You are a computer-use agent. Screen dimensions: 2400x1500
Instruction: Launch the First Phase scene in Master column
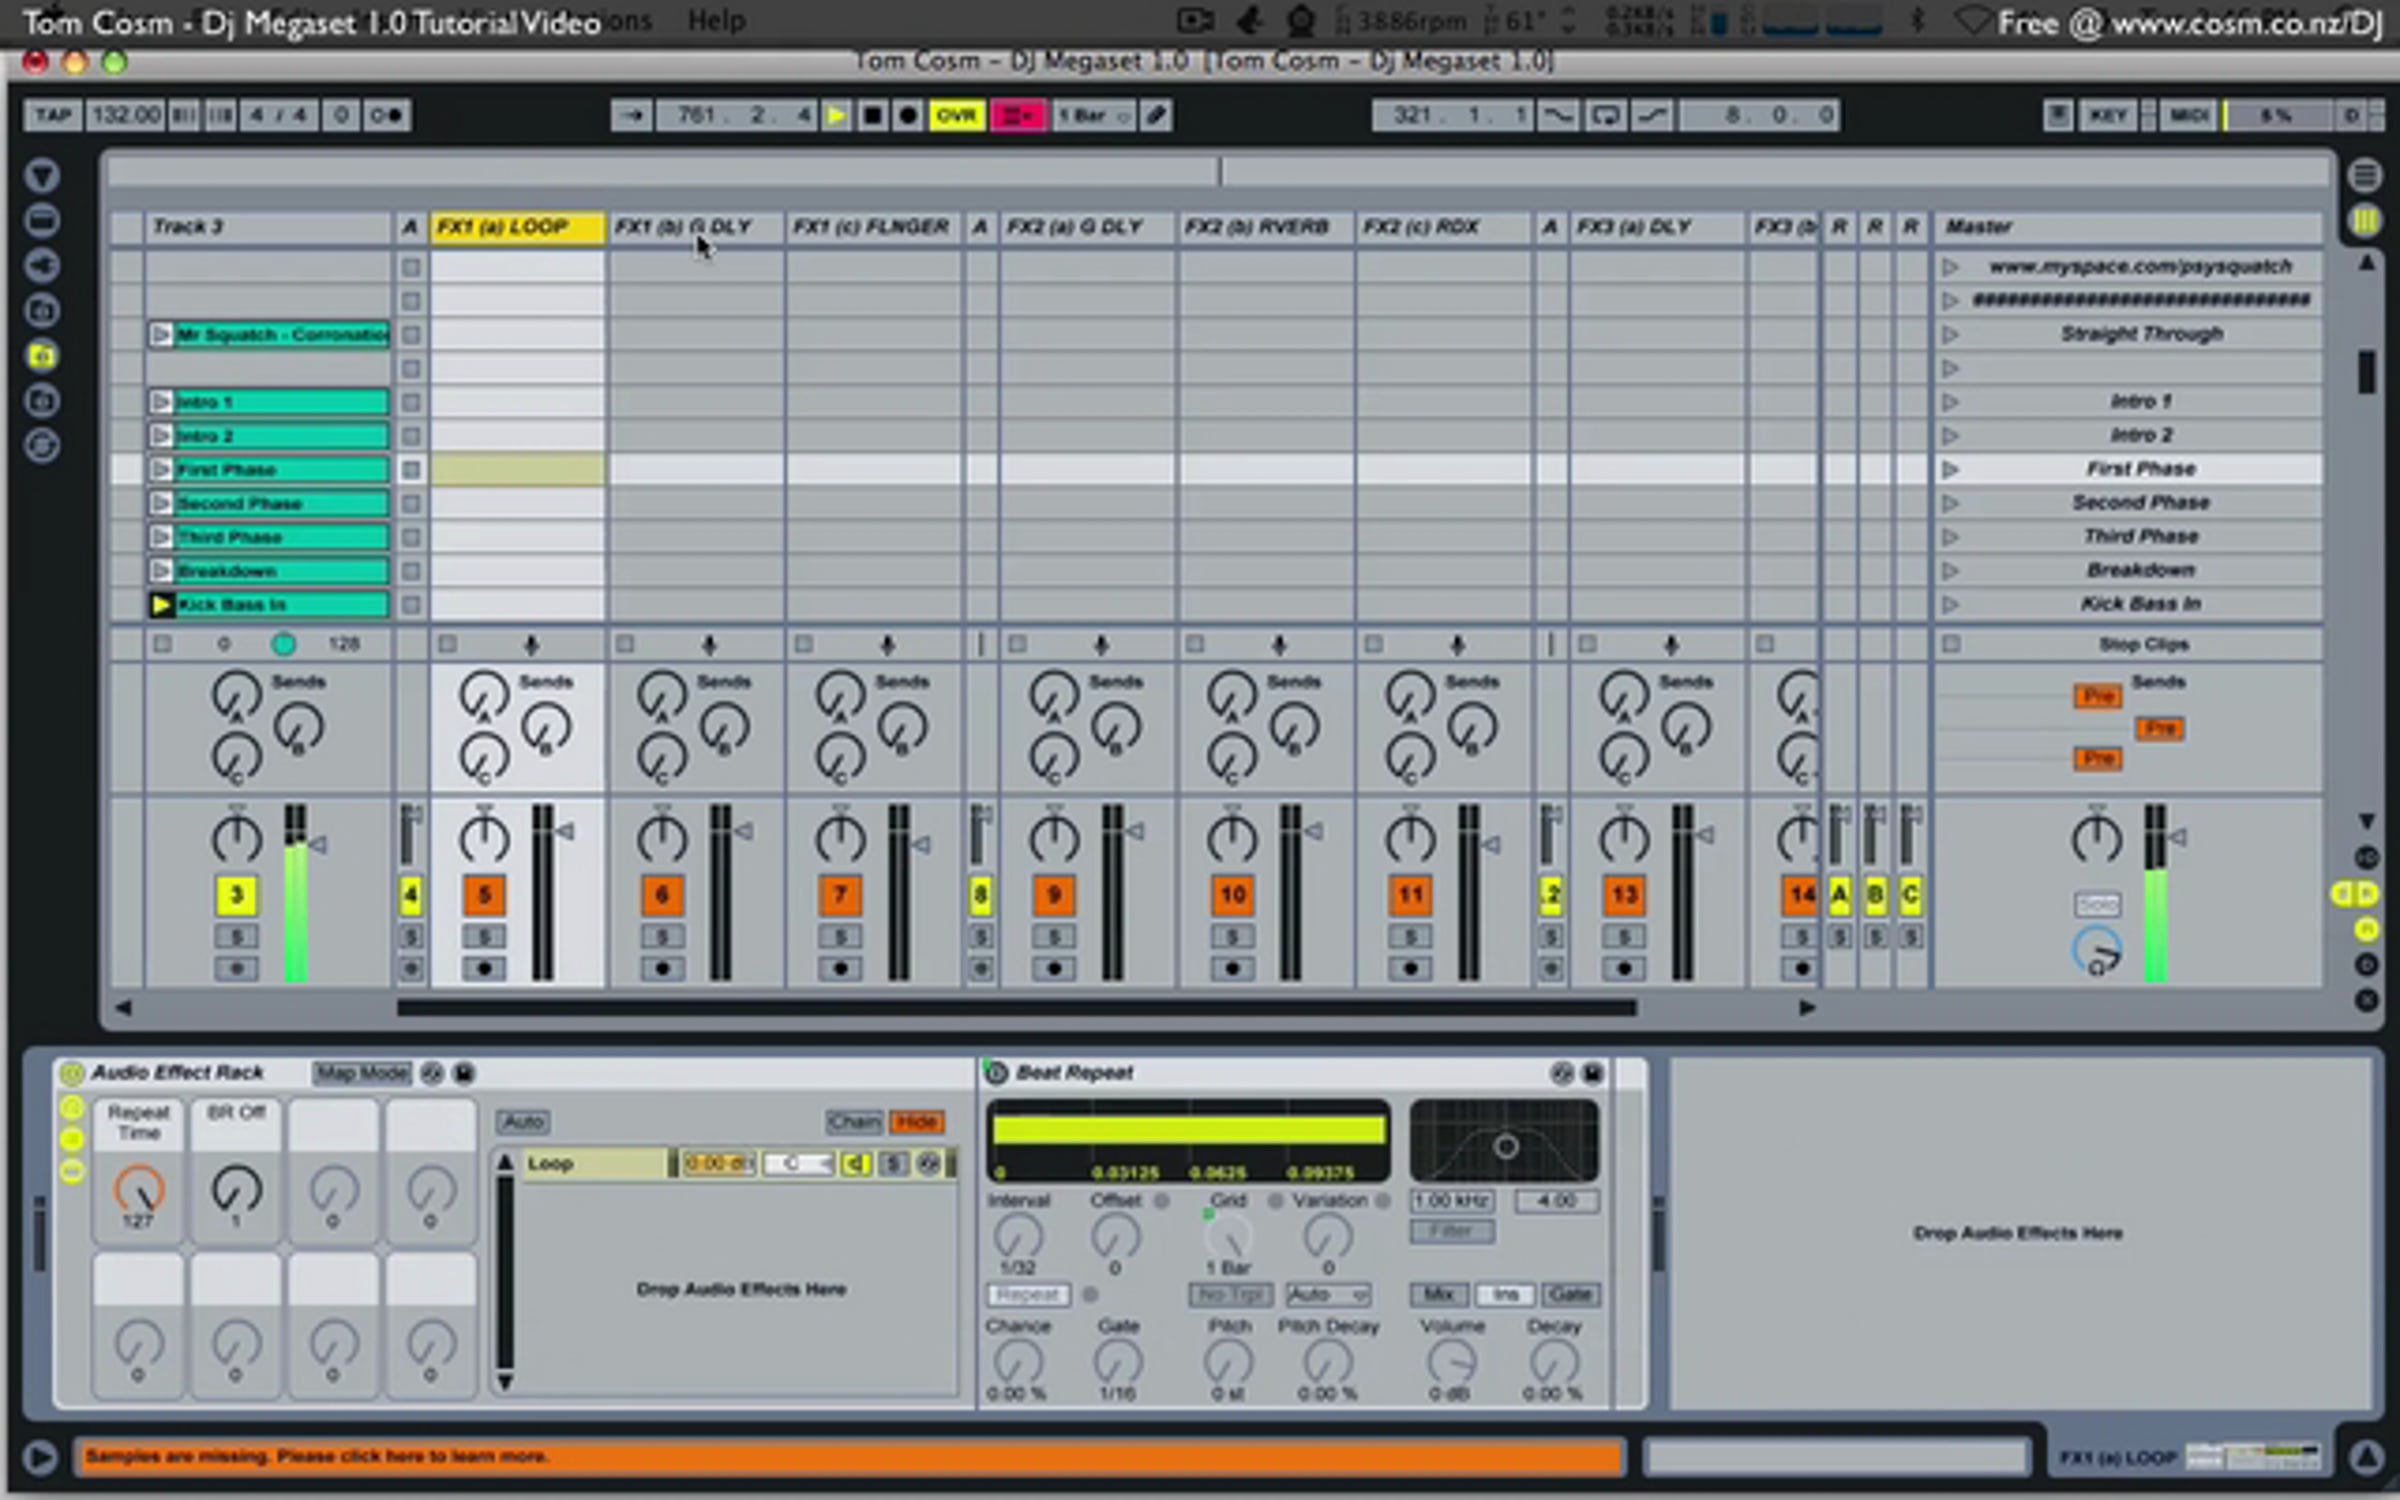[x=1950, y=469]
